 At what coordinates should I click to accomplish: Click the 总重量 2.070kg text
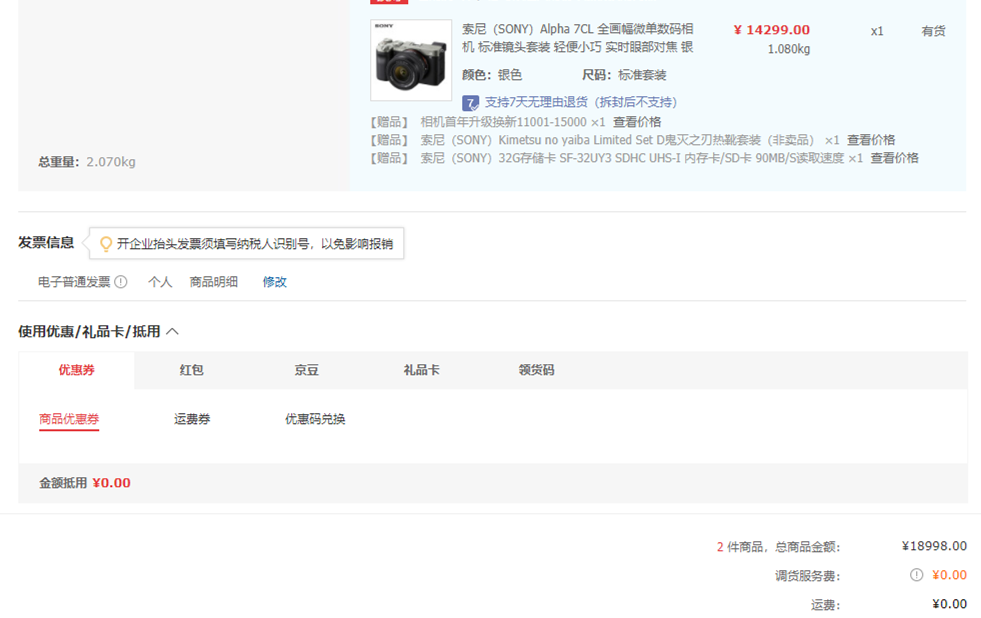pyautogui.click(x=87, y=162)
